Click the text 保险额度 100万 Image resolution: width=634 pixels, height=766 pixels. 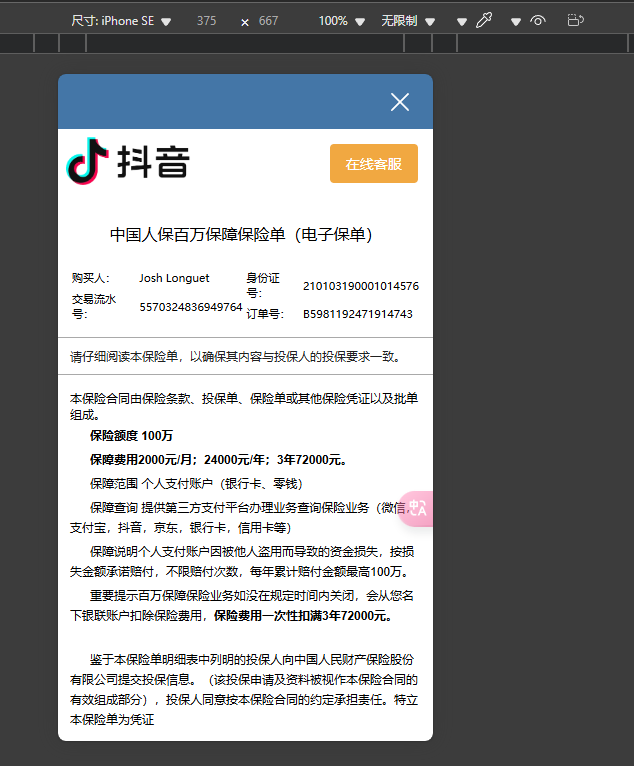coord(131,435)
